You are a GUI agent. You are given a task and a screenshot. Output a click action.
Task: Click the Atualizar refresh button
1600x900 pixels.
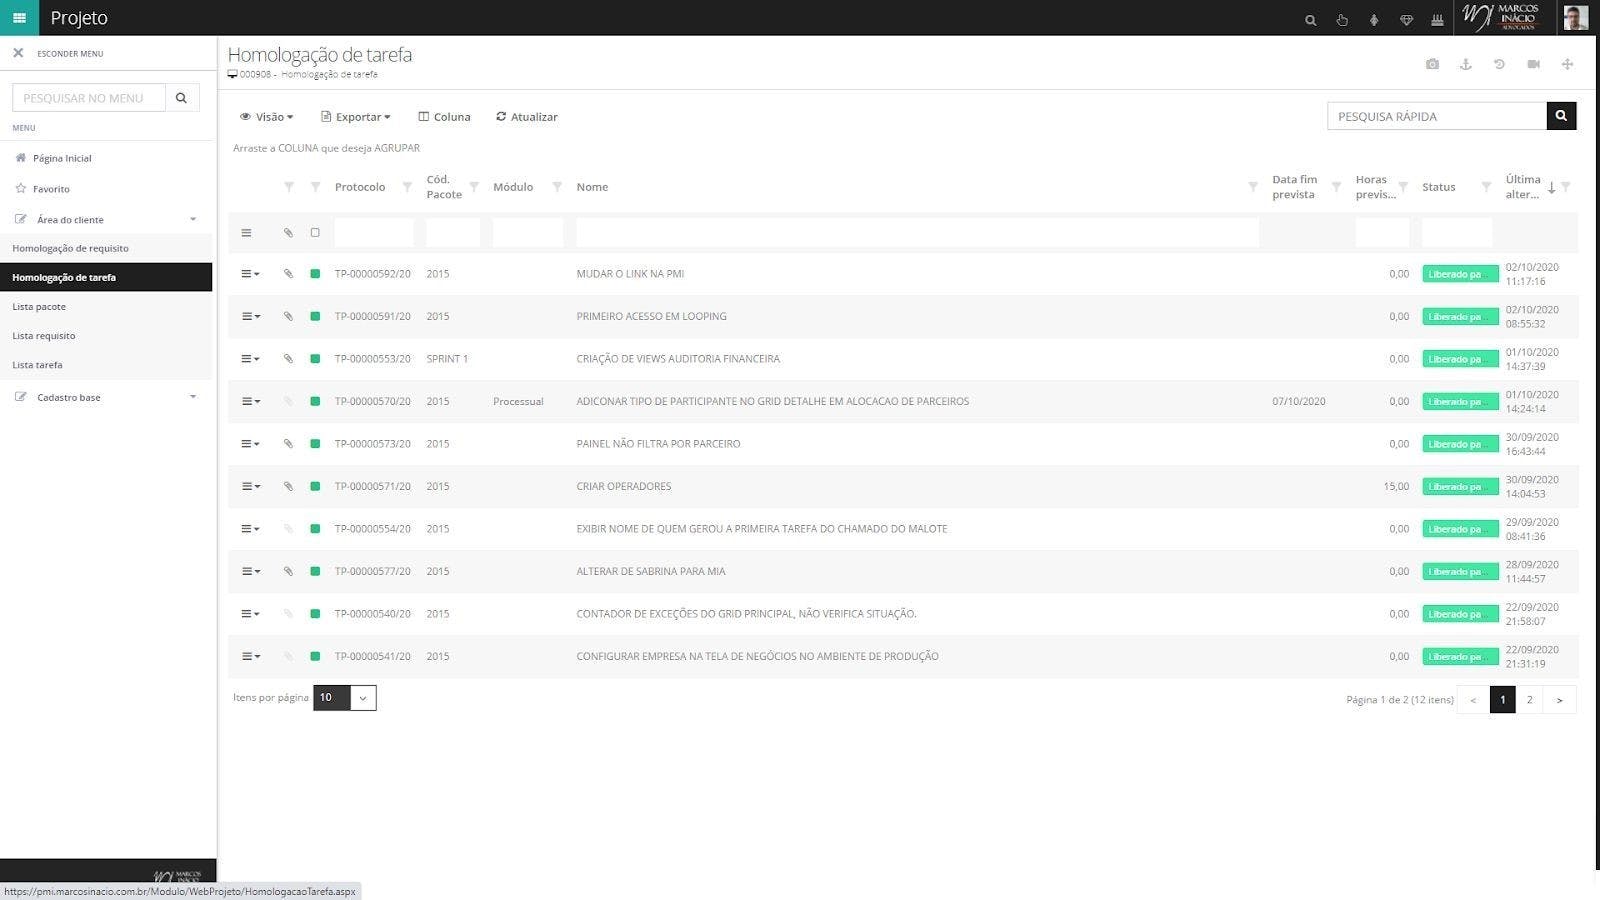point(527,117)
